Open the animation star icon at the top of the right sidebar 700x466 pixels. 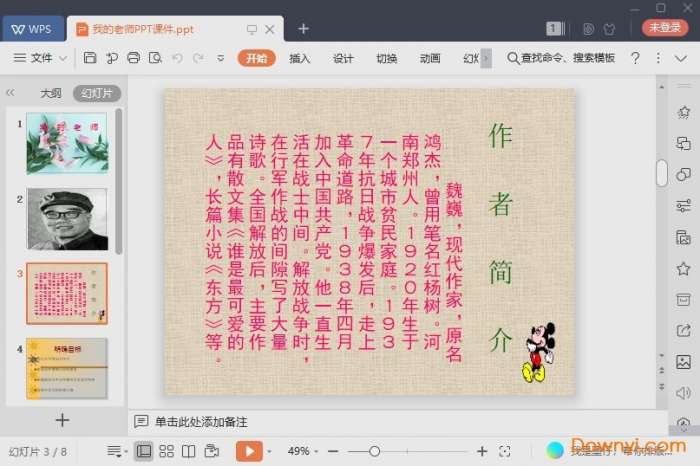coord(683,112)
